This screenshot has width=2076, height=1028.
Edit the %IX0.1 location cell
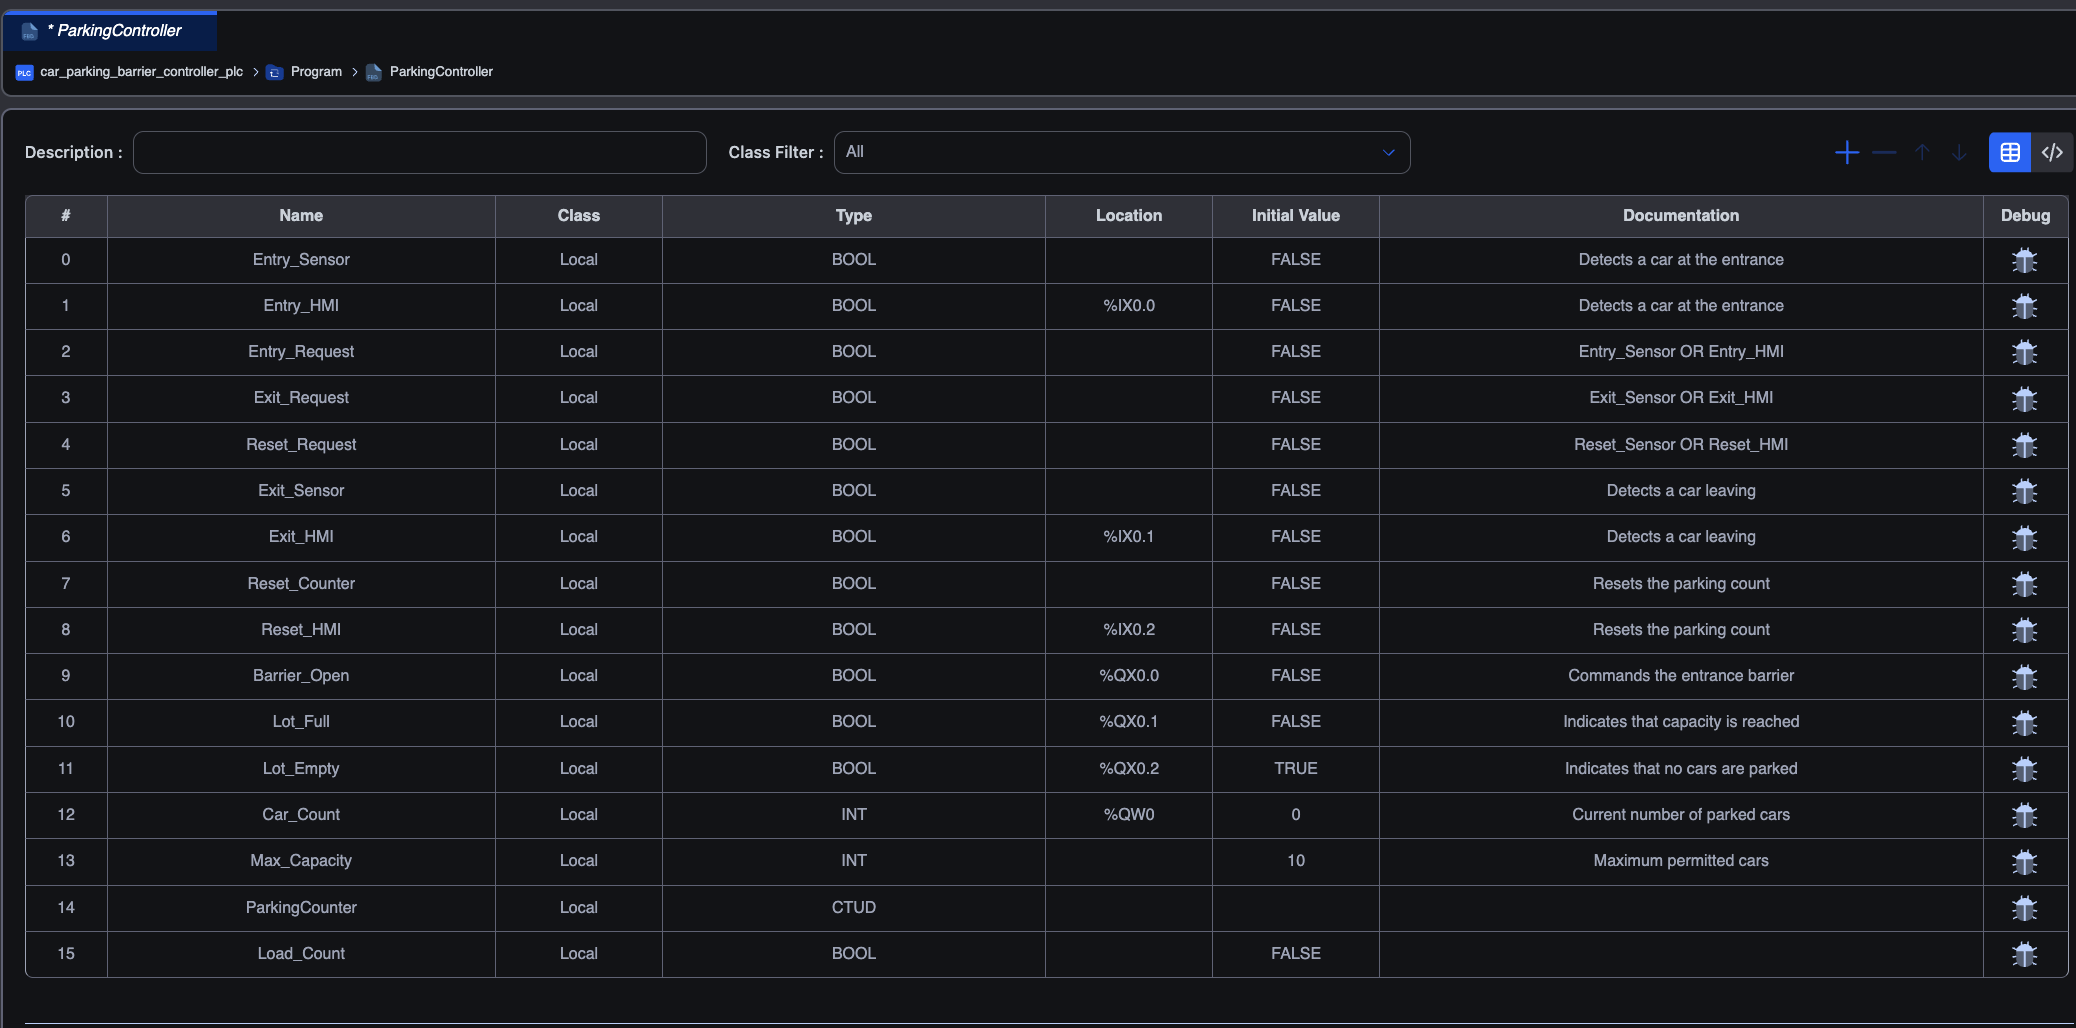click(1129, 537)
